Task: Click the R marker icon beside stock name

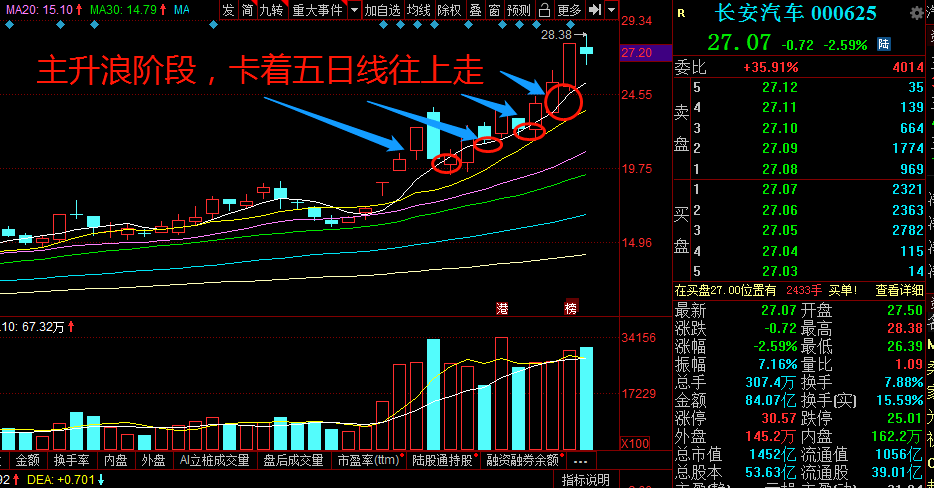Action: [x=682, y=14]
